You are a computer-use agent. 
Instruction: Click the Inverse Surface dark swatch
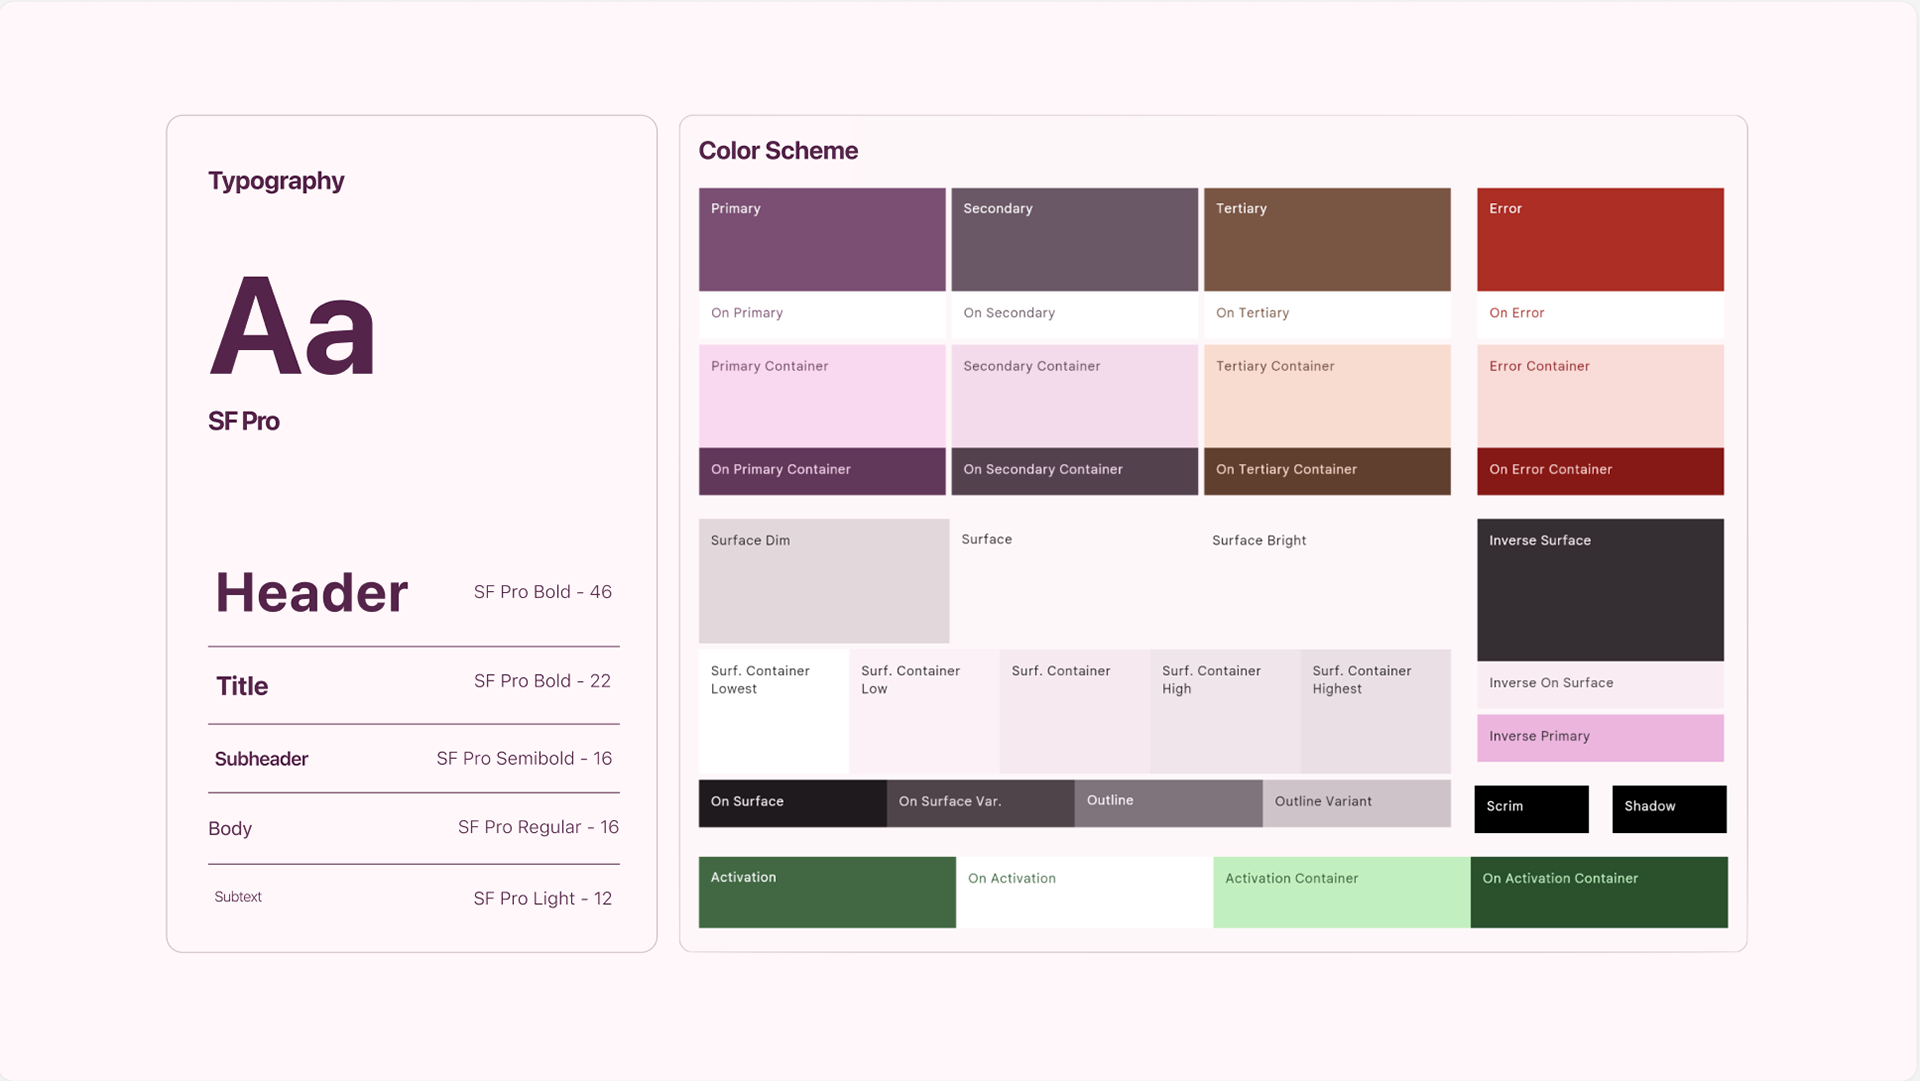[1600, 590]
